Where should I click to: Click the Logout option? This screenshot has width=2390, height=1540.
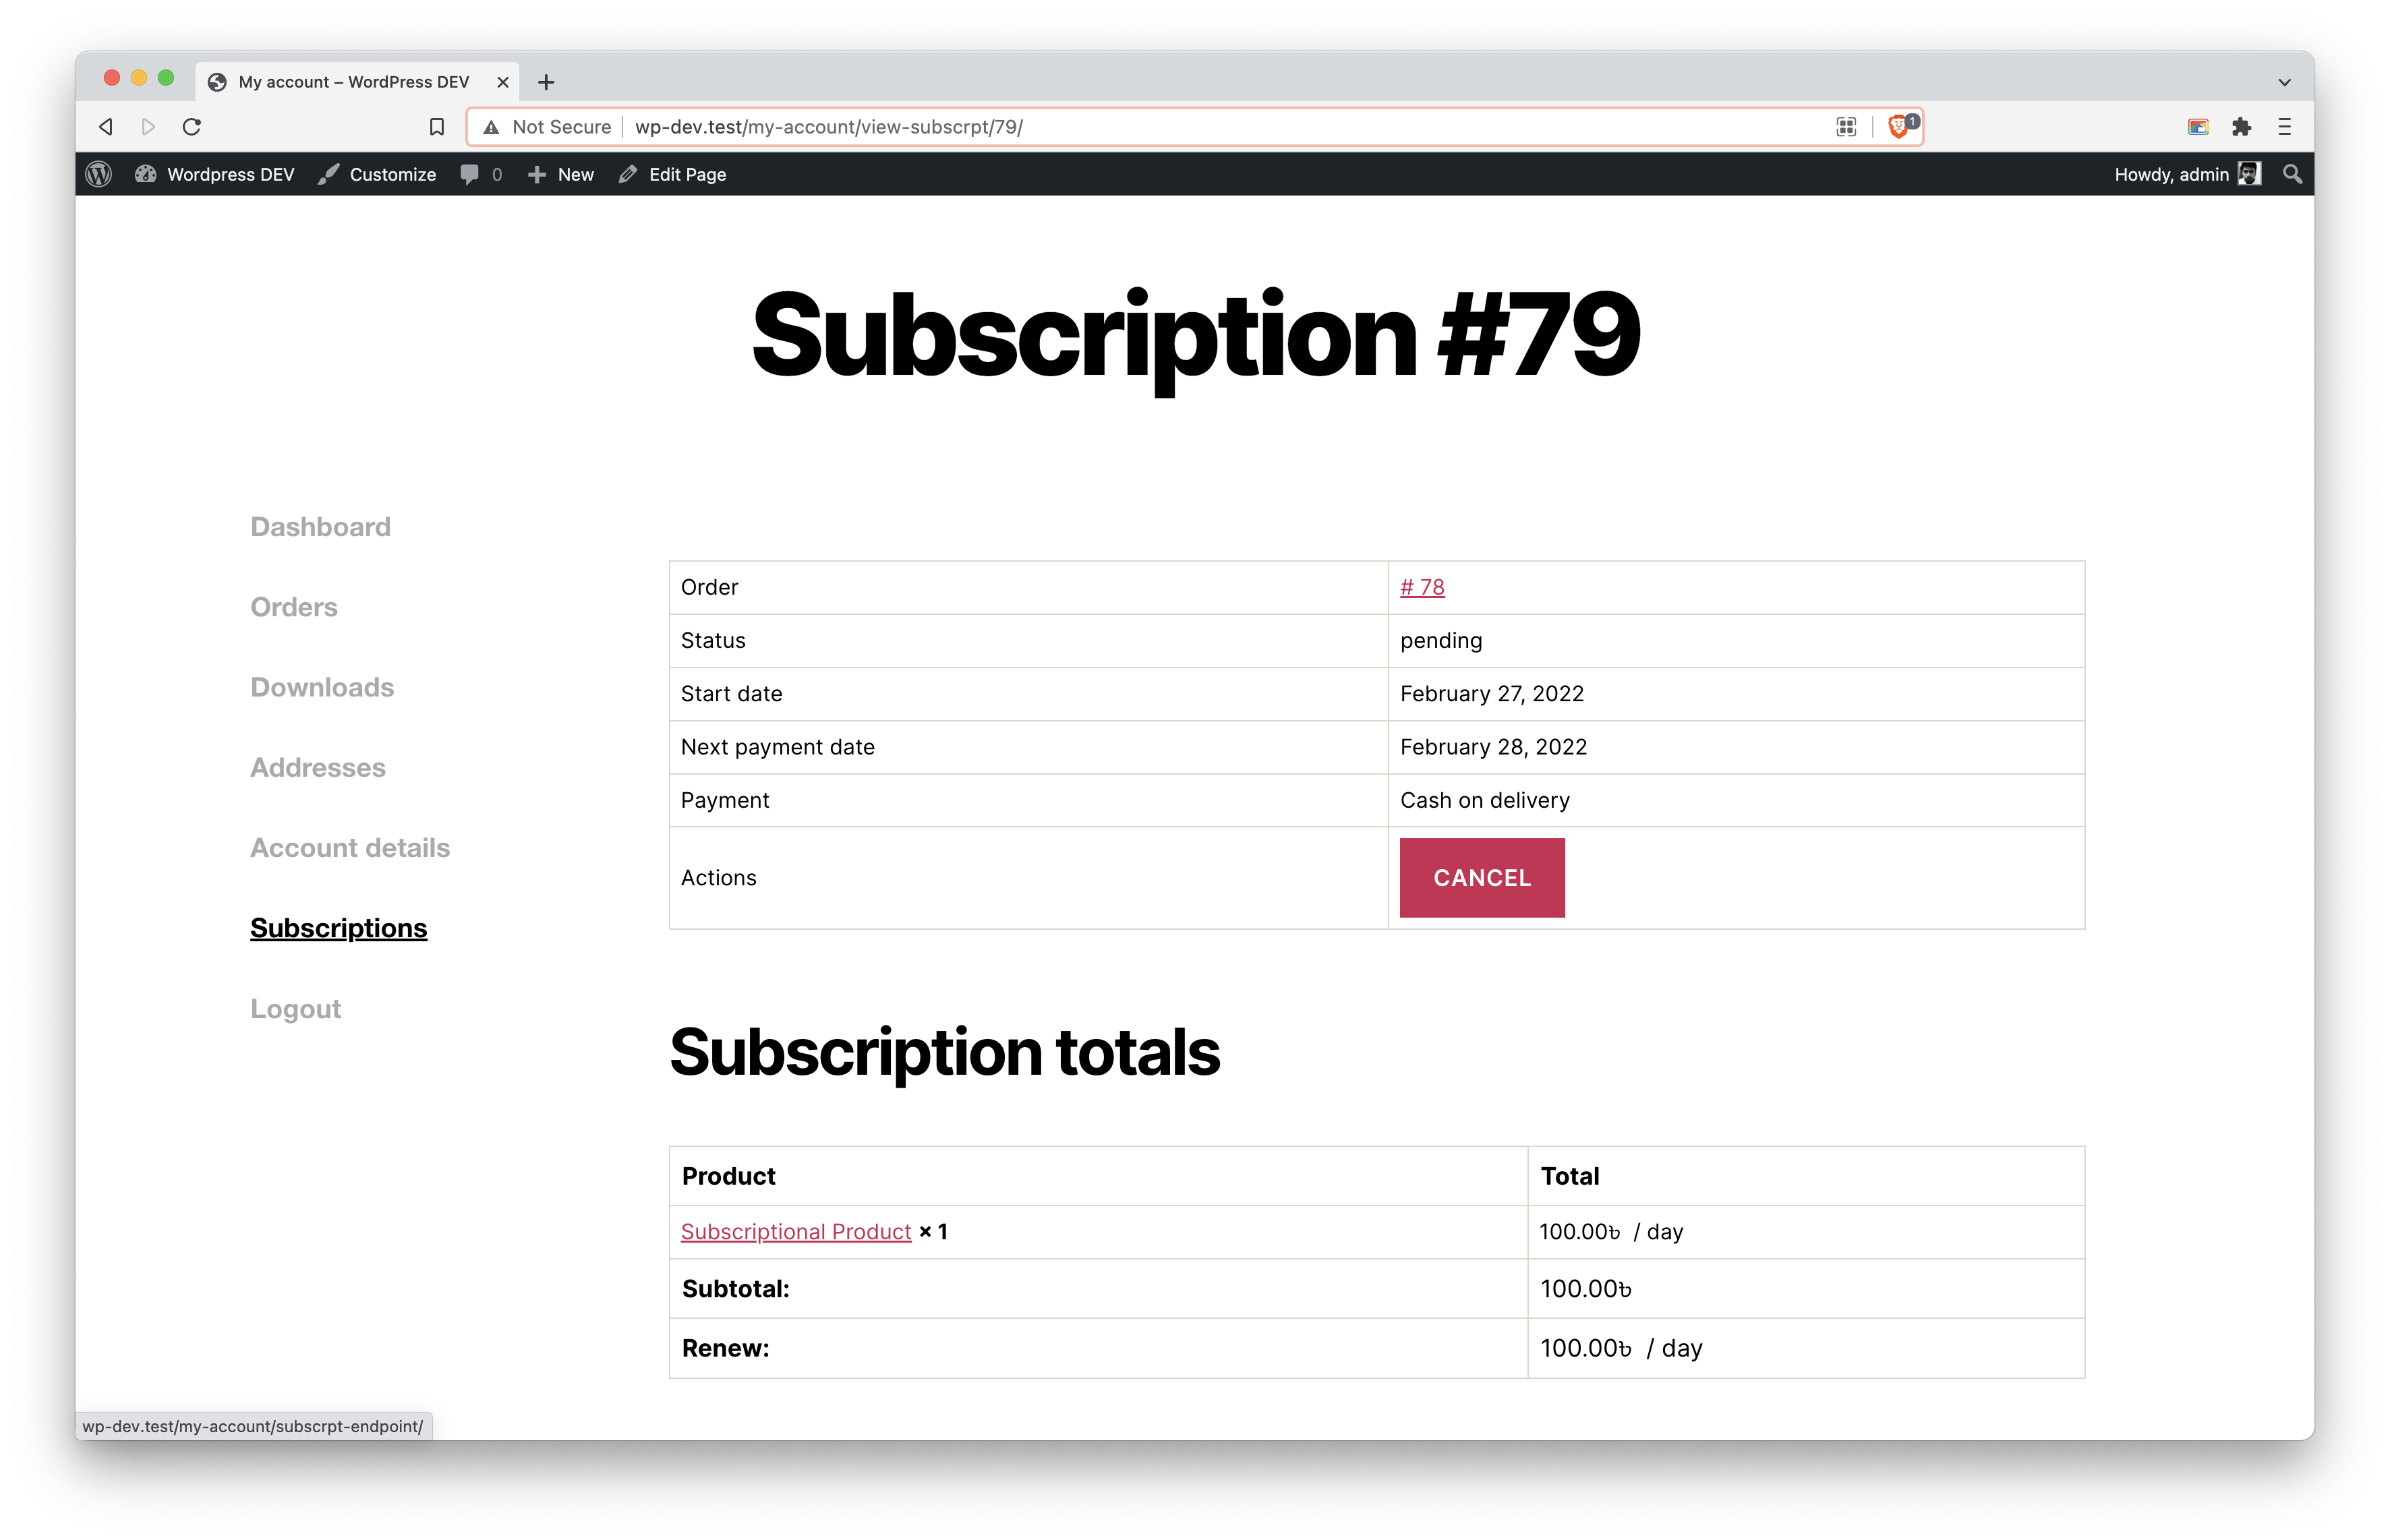click(295, 1007)
